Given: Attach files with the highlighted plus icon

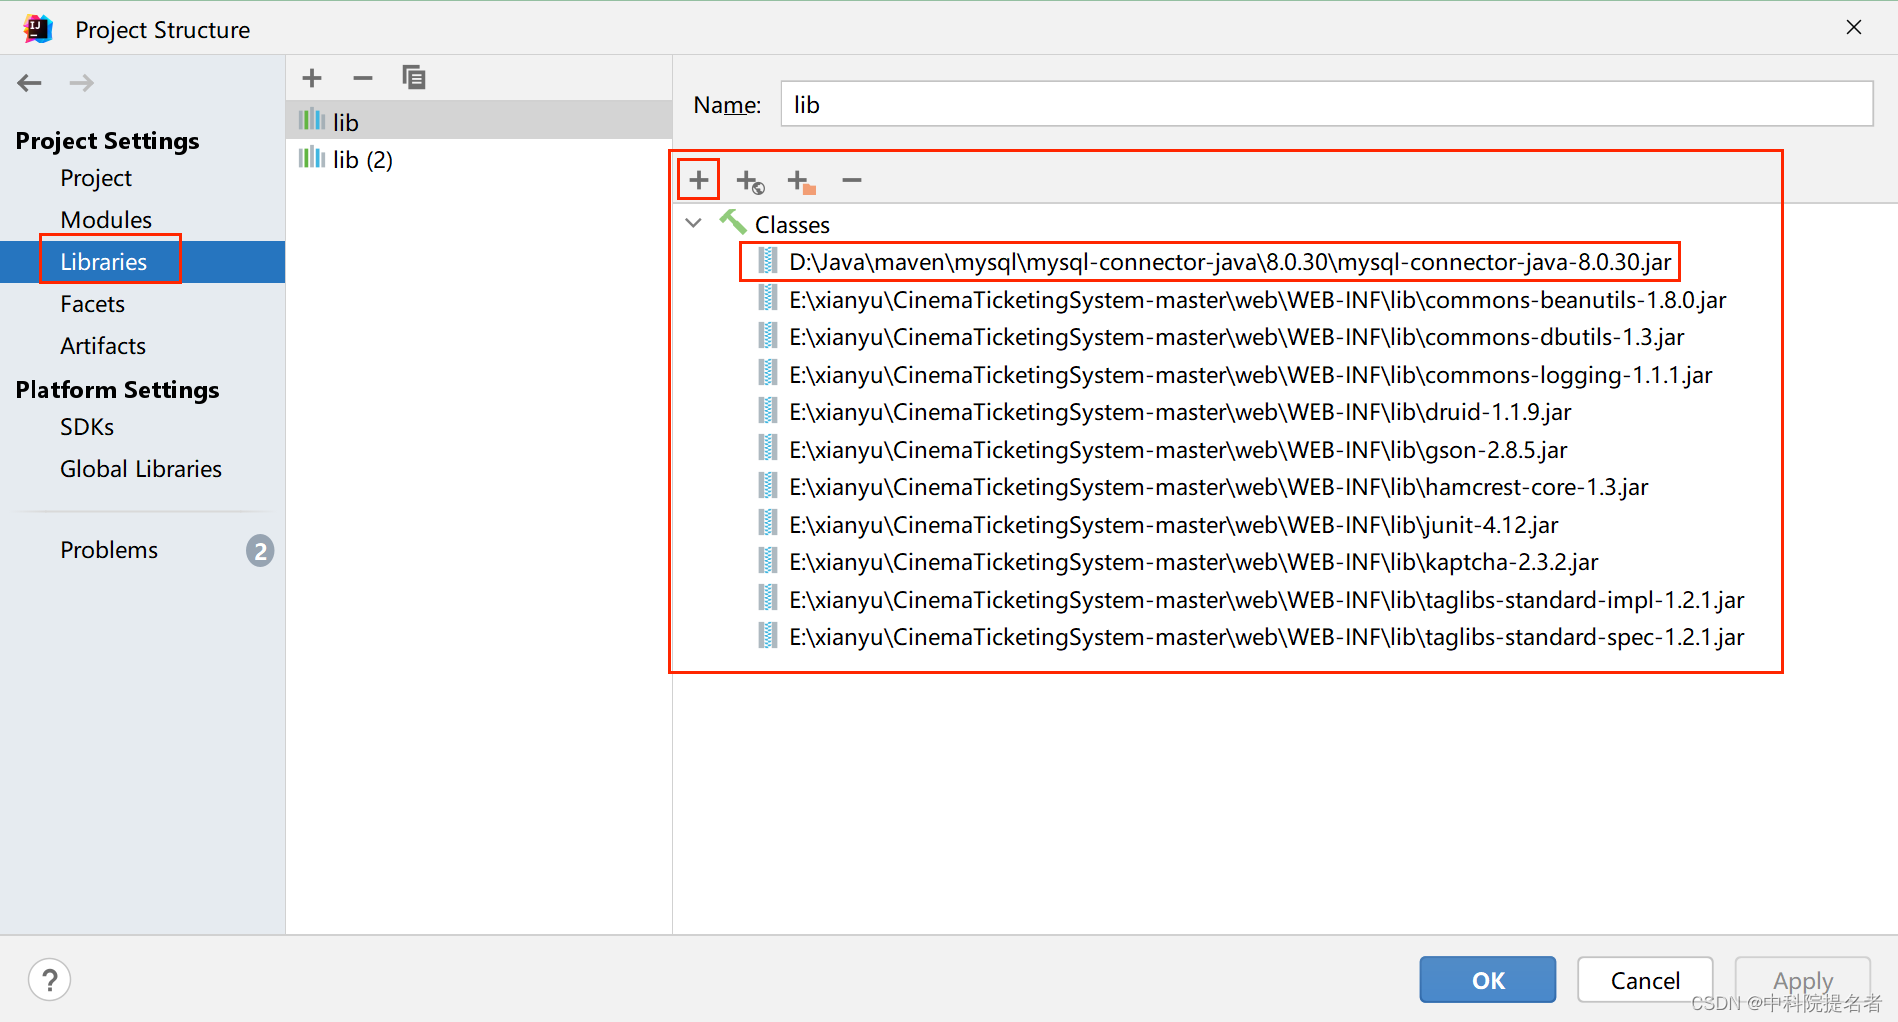Looking at the screenshot, I should coord(698,180).
